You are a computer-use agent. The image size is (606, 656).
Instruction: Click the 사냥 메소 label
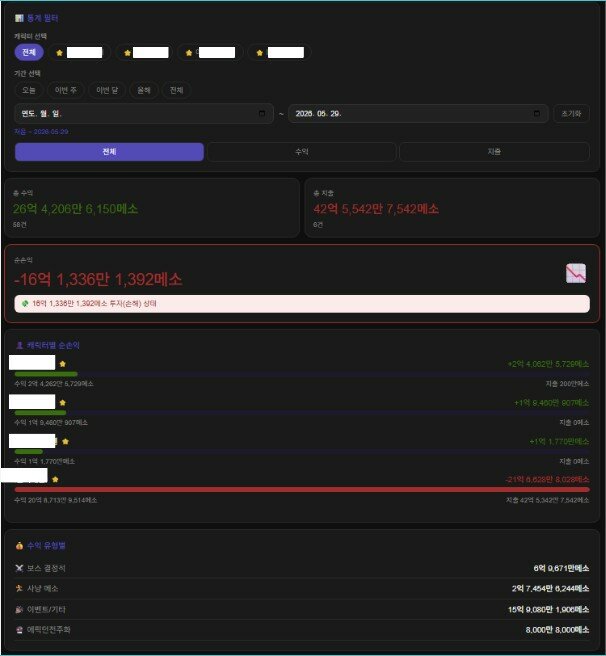click(x=42, y=589)
